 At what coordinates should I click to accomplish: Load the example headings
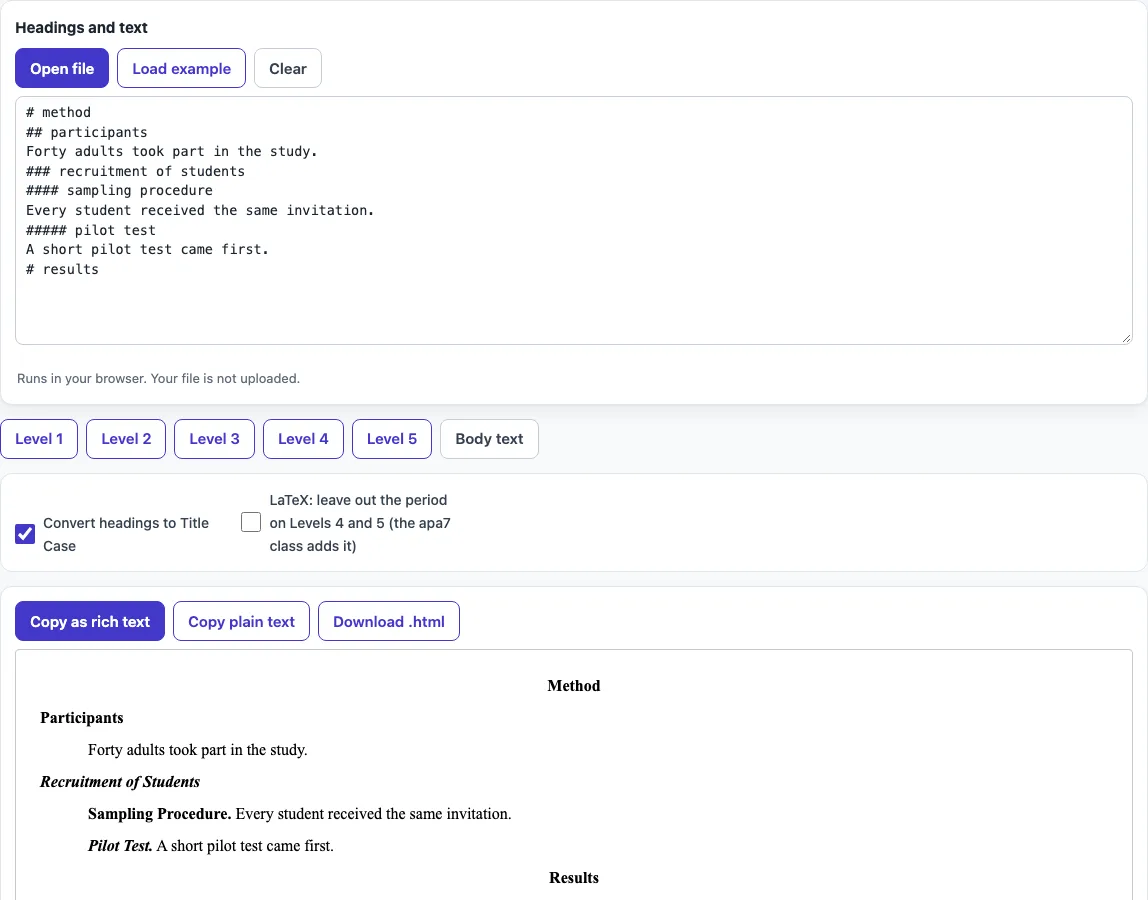[x=182, y=68]
